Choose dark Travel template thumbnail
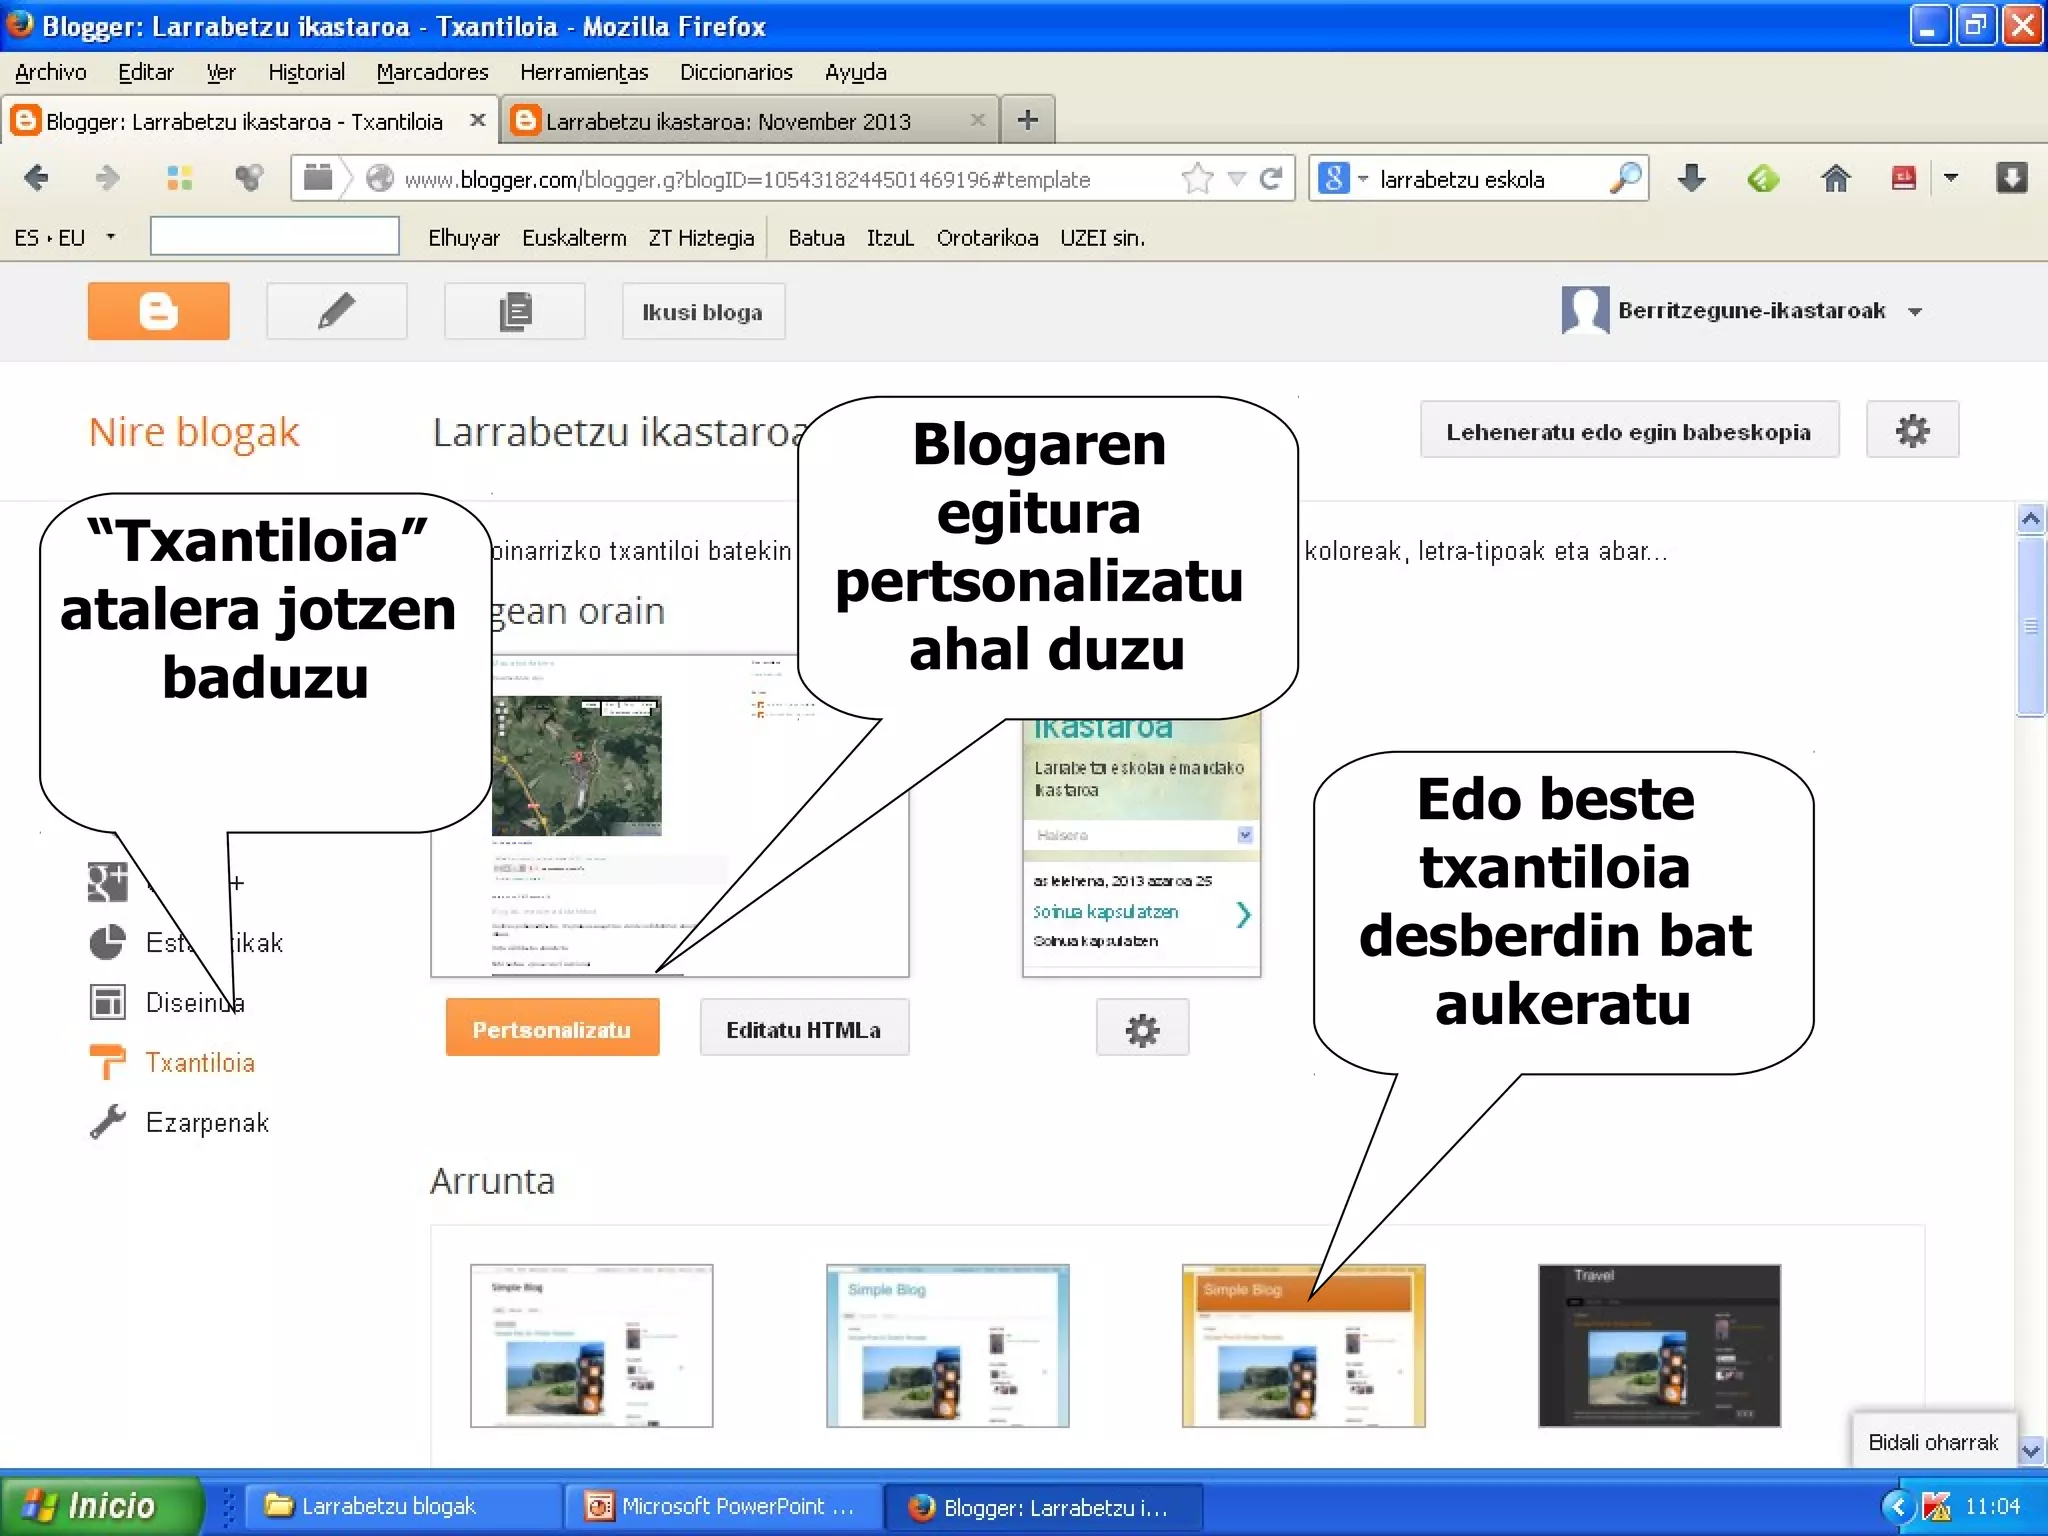Image resolution: width=2048 pixels, height=1536 pixels. click(1660, 1345)
